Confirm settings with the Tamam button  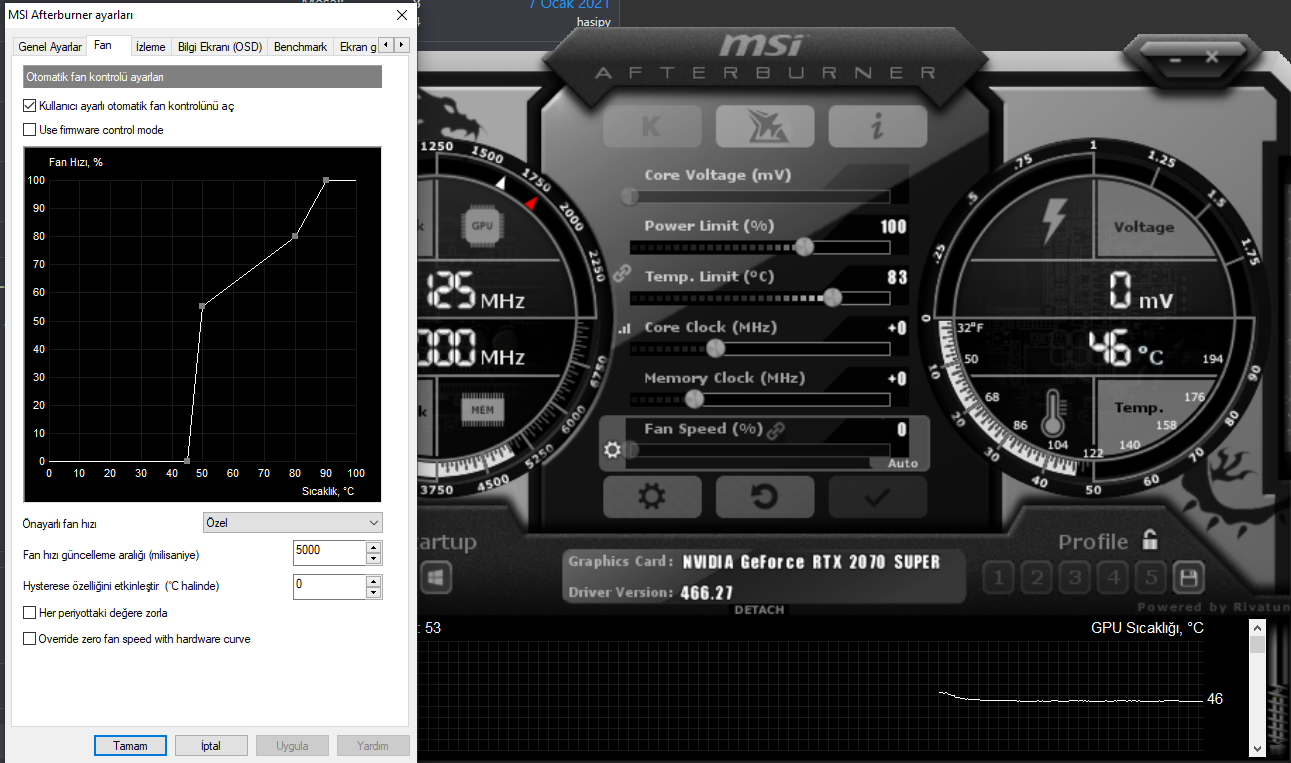[x=130, y=746]
